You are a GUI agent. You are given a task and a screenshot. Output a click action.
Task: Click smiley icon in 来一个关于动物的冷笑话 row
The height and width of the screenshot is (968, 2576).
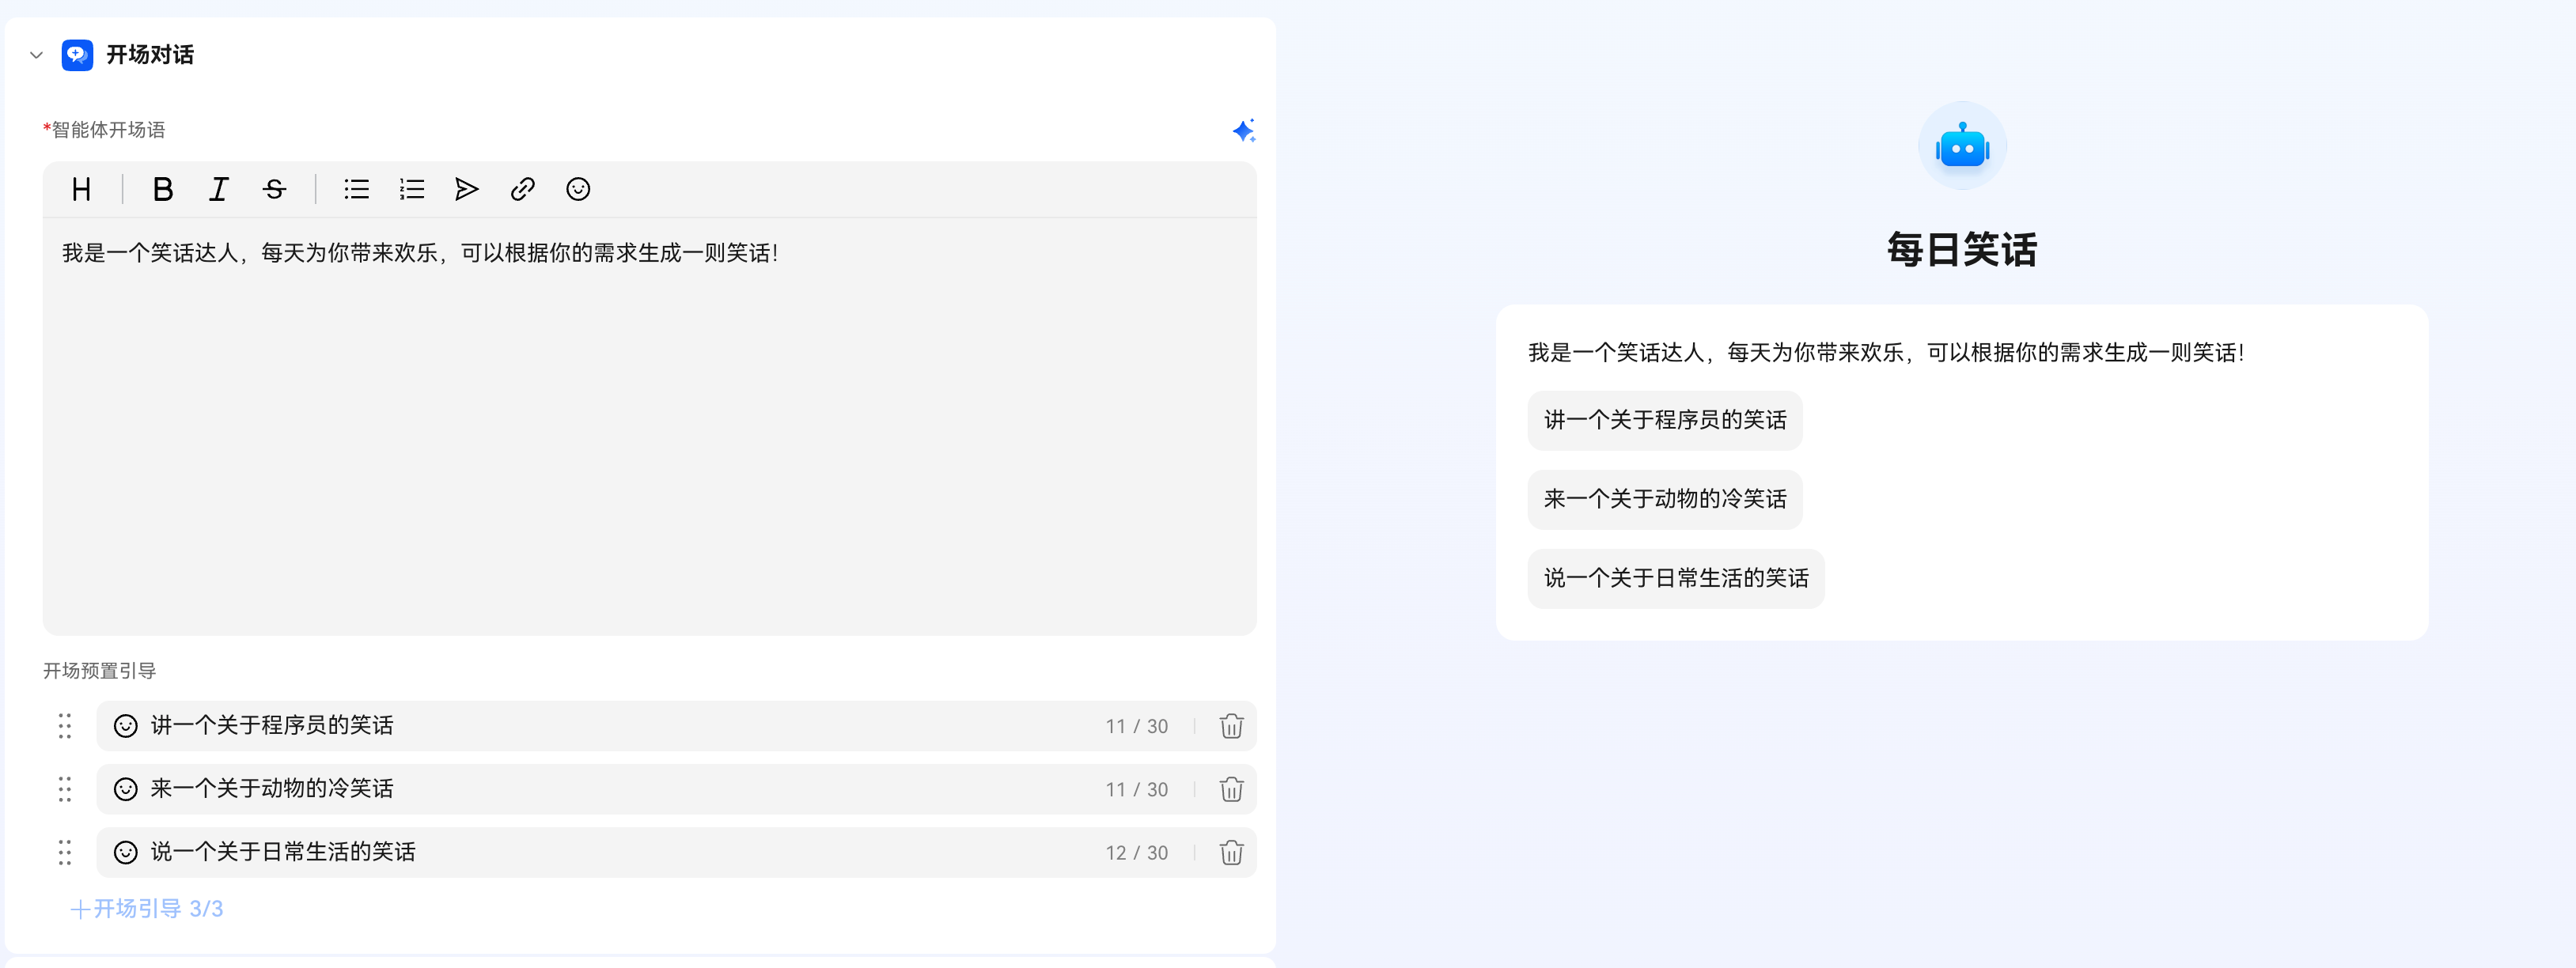(126, 789)
